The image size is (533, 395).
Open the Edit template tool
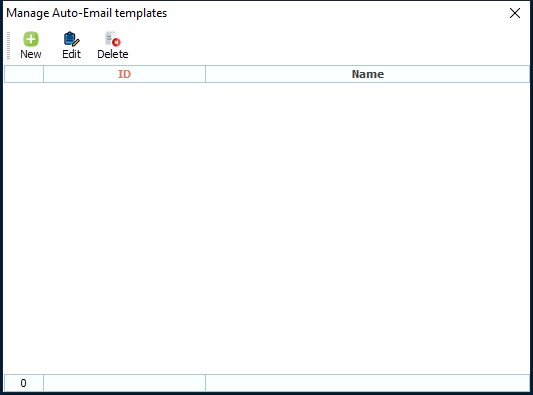coord(71,45)
